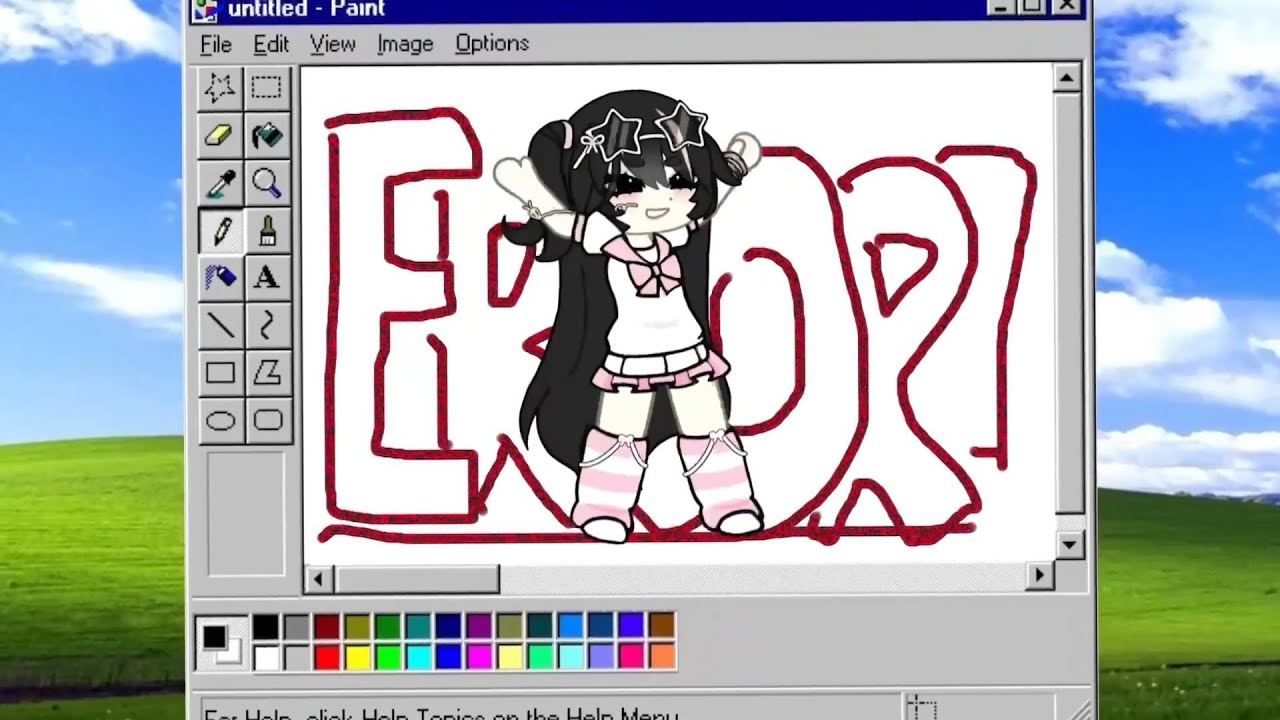Select the purple swatch in top row
The height and width of the screenshot is (720, 1280).
tap(479, 626)
